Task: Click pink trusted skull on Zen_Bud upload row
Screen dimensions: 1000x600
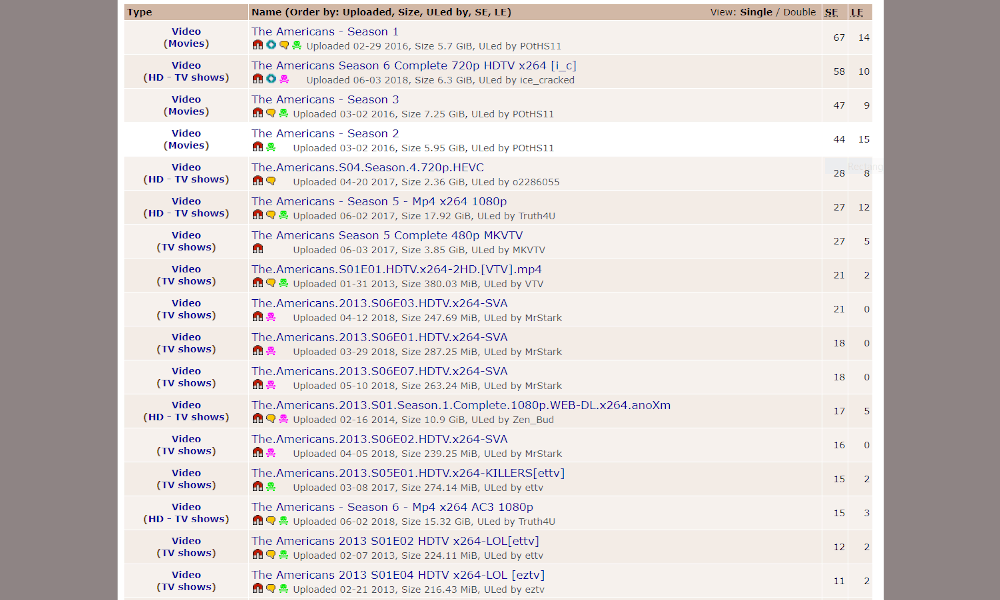Action: 284,418
